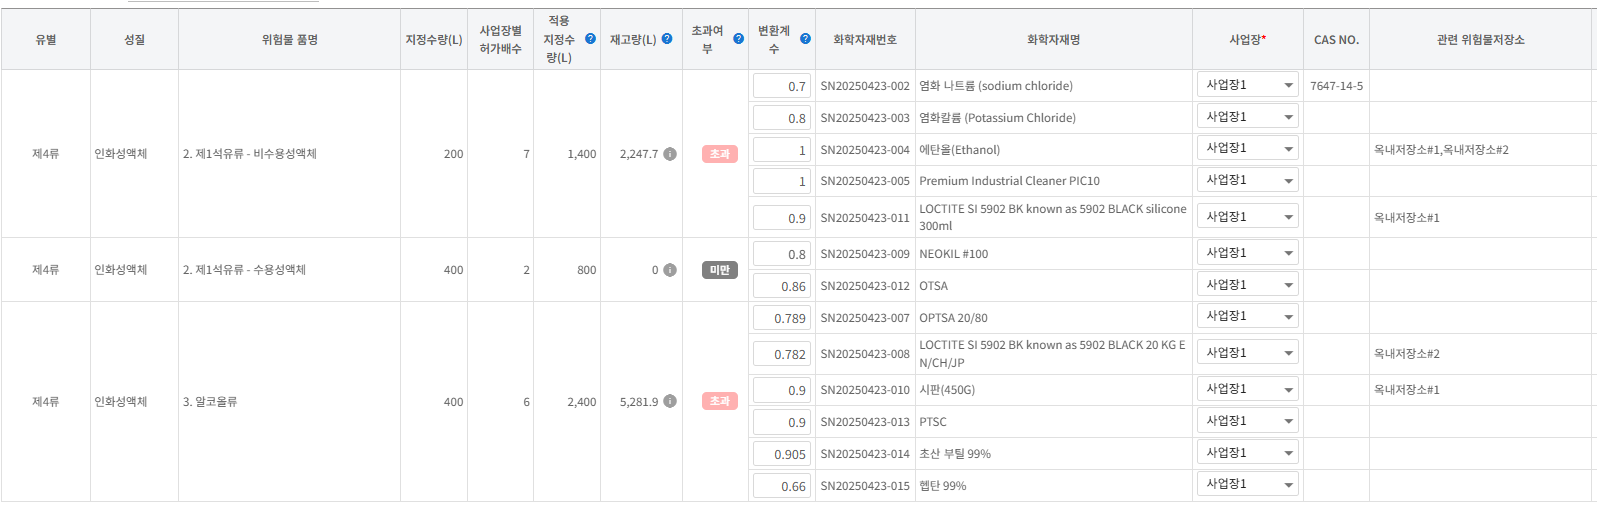Viewport: 1597px width, 513px height.
Task: Click the 관련 위험물저장소 column header
Action: click(x=1481, y=40)
